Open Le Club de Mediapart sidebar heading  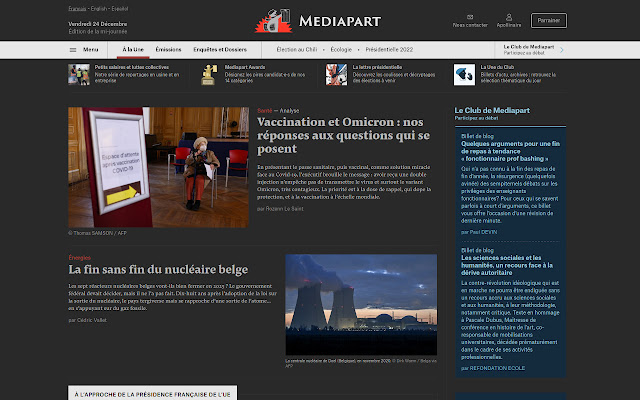tap(492, 110)
